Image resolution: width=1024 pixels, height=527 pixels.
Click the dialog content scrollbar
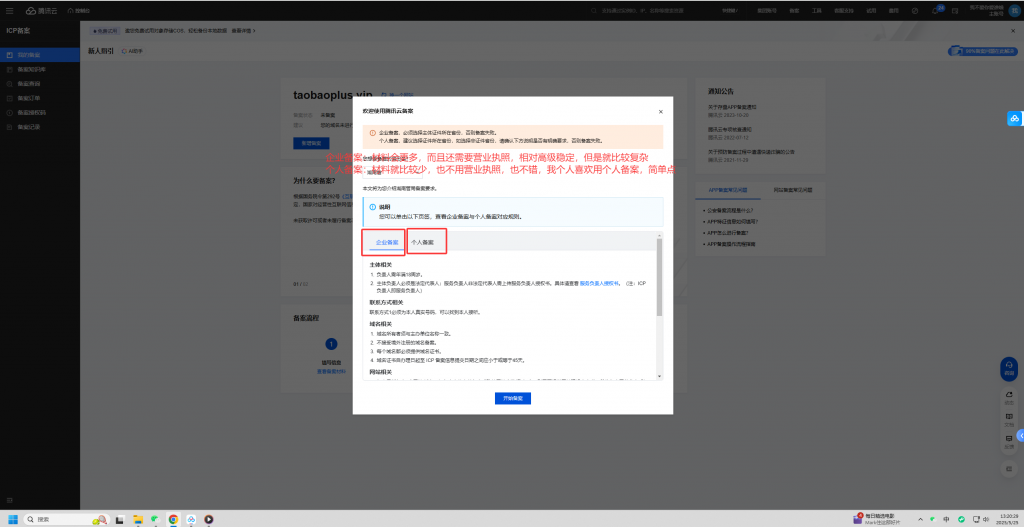[659, 278]
